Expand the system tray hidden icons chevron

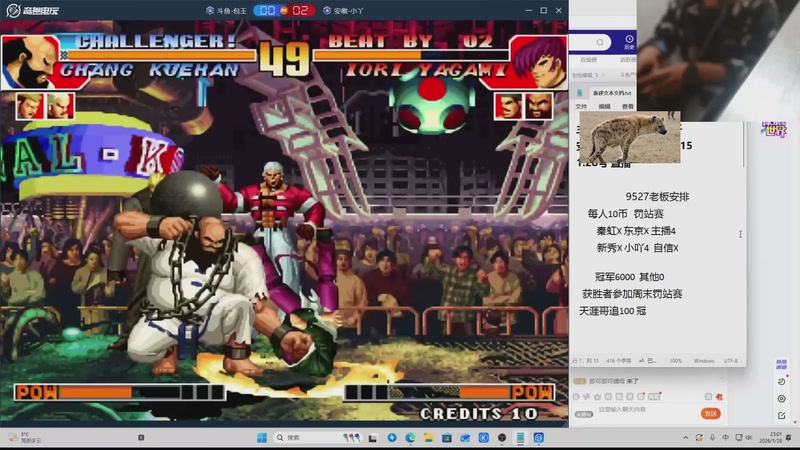[x=686, y=438]
